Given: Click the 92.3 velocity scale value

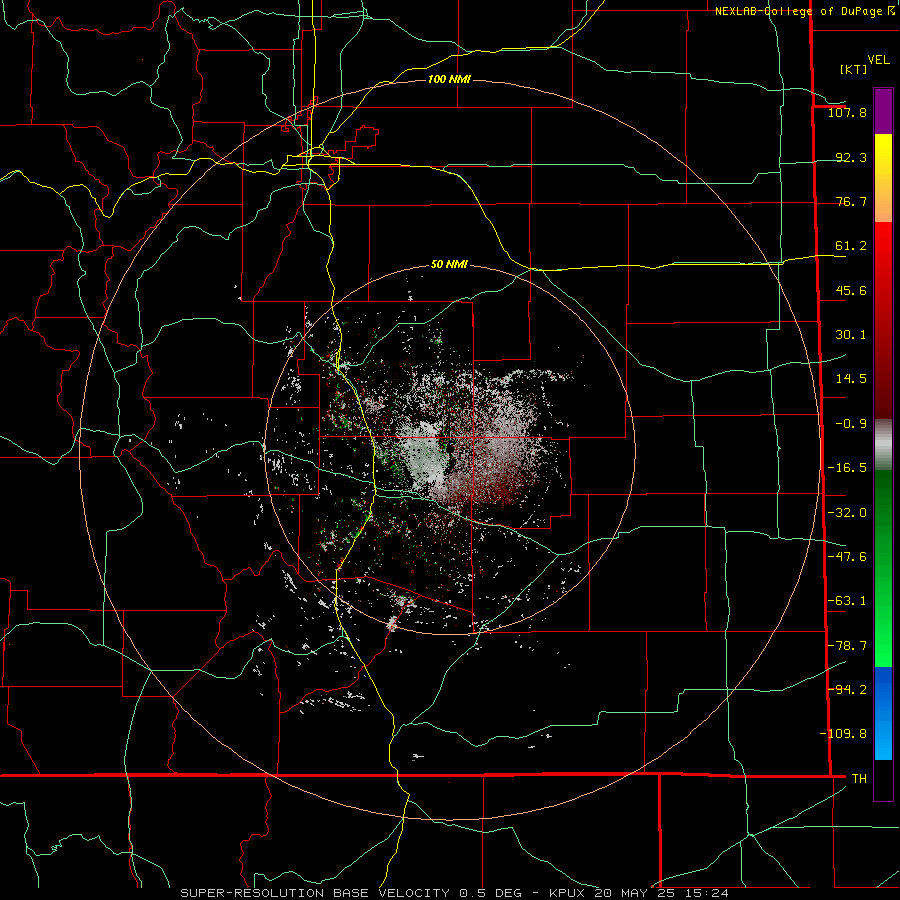Looking at the screenshot, I should tap(851, 157).
